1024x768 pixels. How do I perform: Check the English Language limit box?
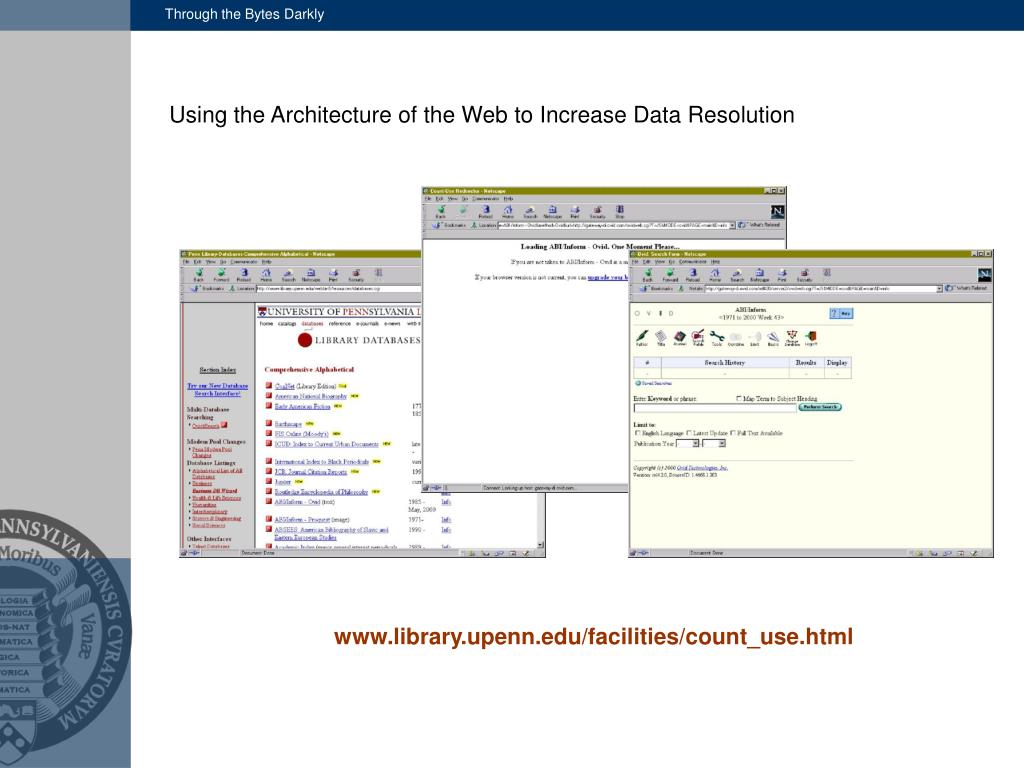pyautogui.click(x=637, y=433)
